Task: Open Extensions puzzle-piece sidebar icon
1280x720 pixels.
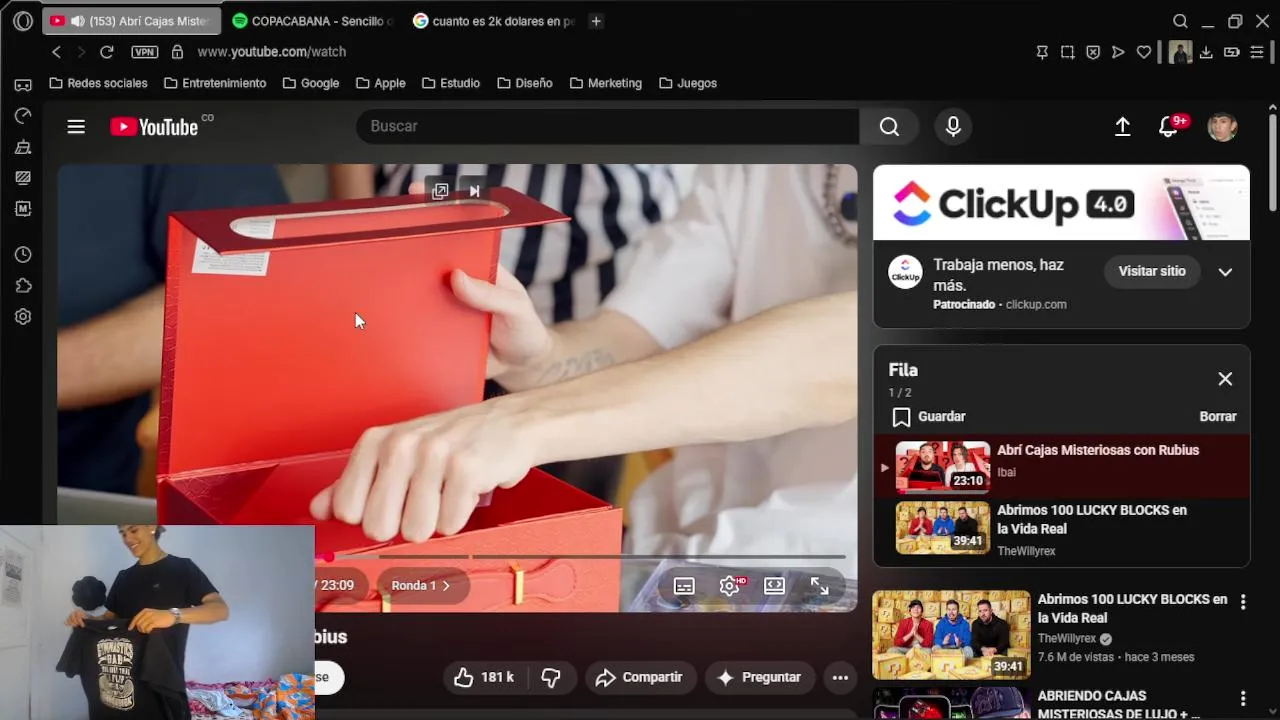Action: tap(23, 286)
